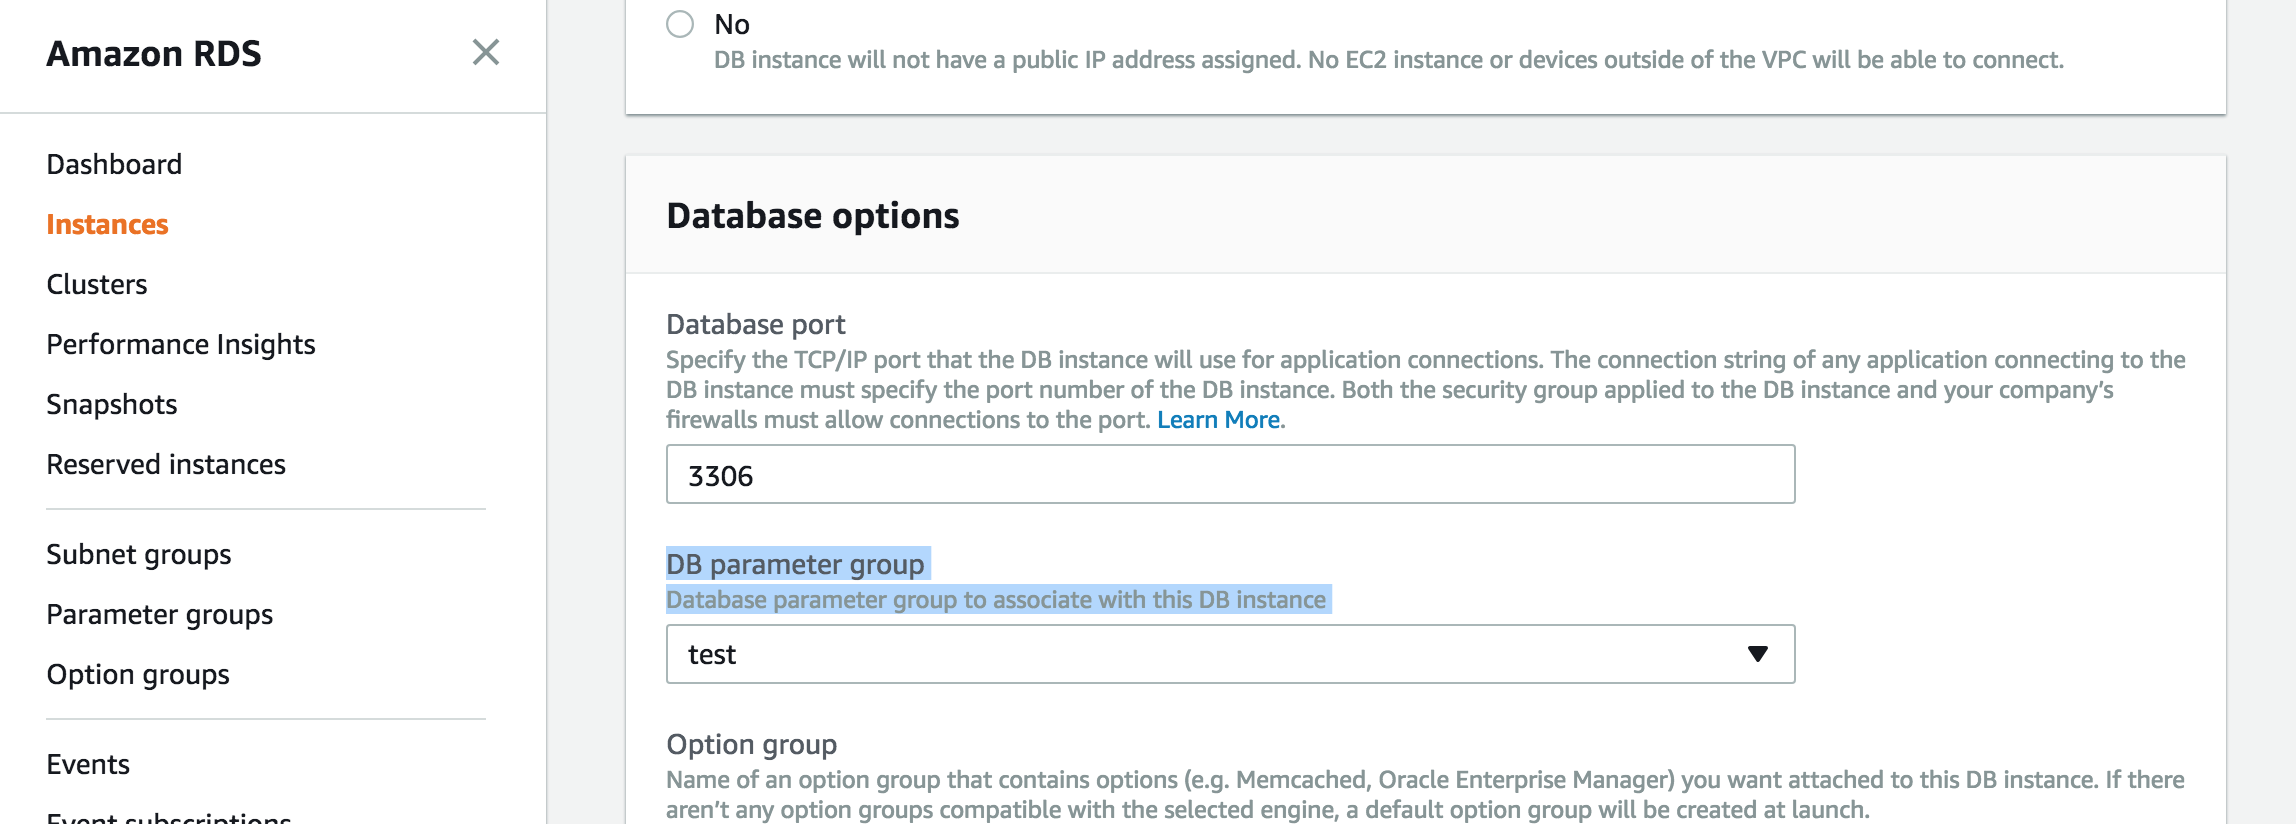Click the Database options section header

tap(813, 216)
